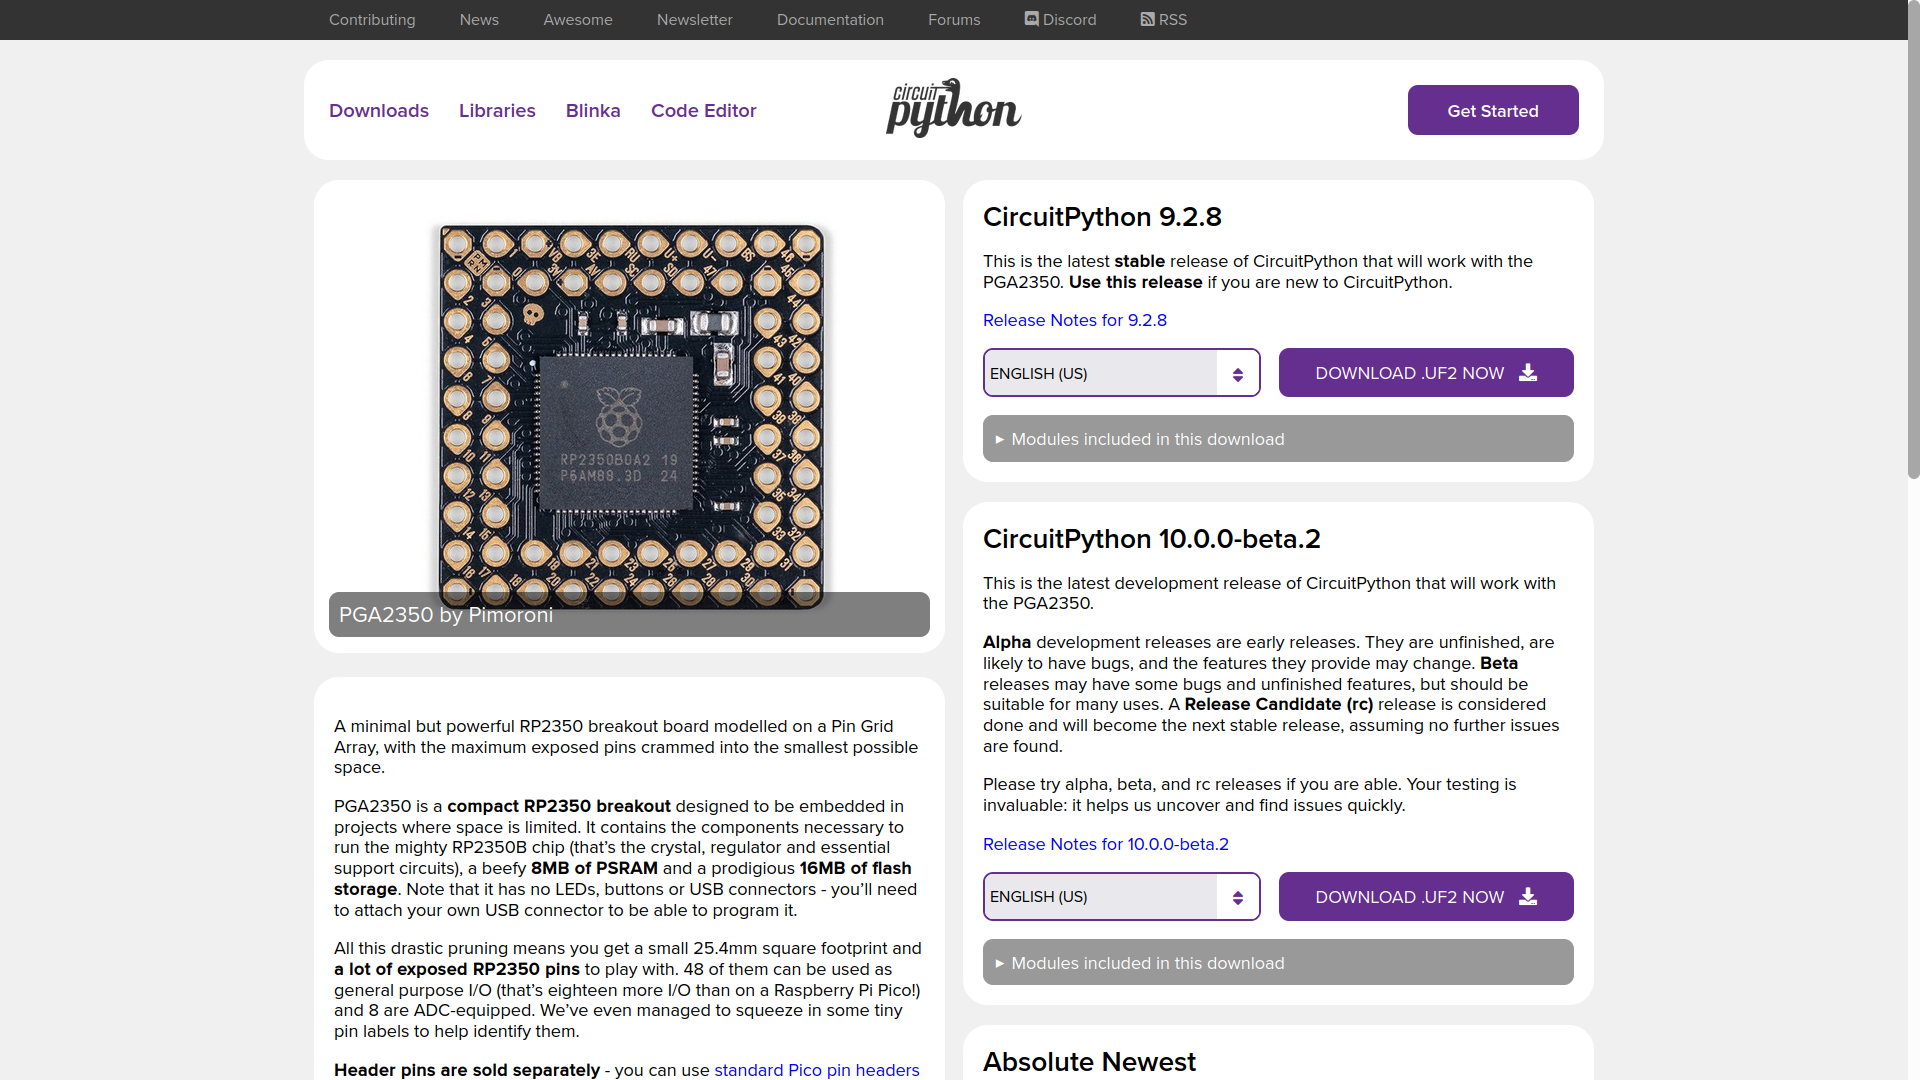Open the Discord link with chat icon
The width and height of the screenshot is (1920, 1080).
click(x=1060, y=19)
